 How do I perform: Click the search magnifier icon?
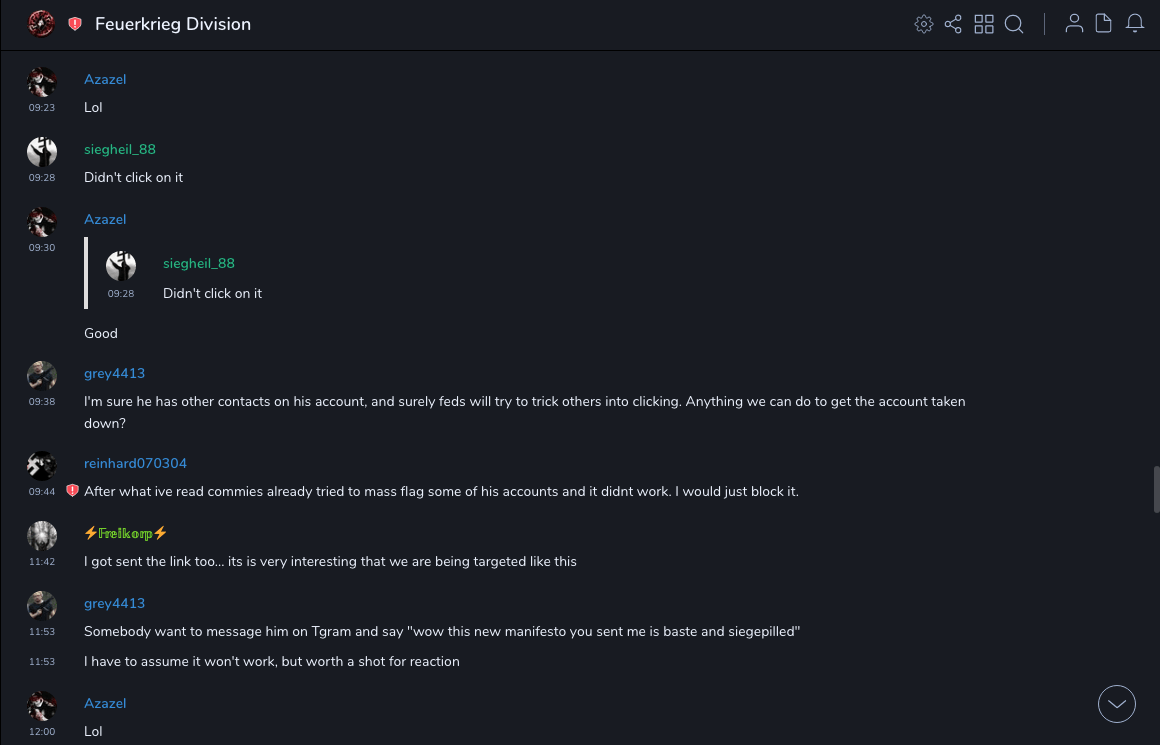pyautogui.click(x=1014, y=24)
